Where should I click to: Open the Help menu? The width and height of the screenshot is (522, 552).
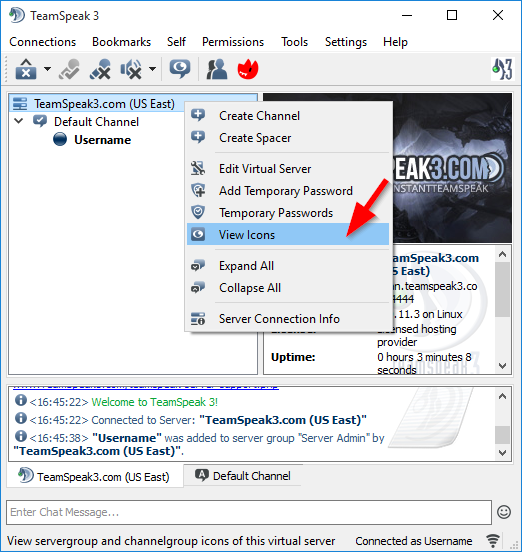[x=395, y=42]
